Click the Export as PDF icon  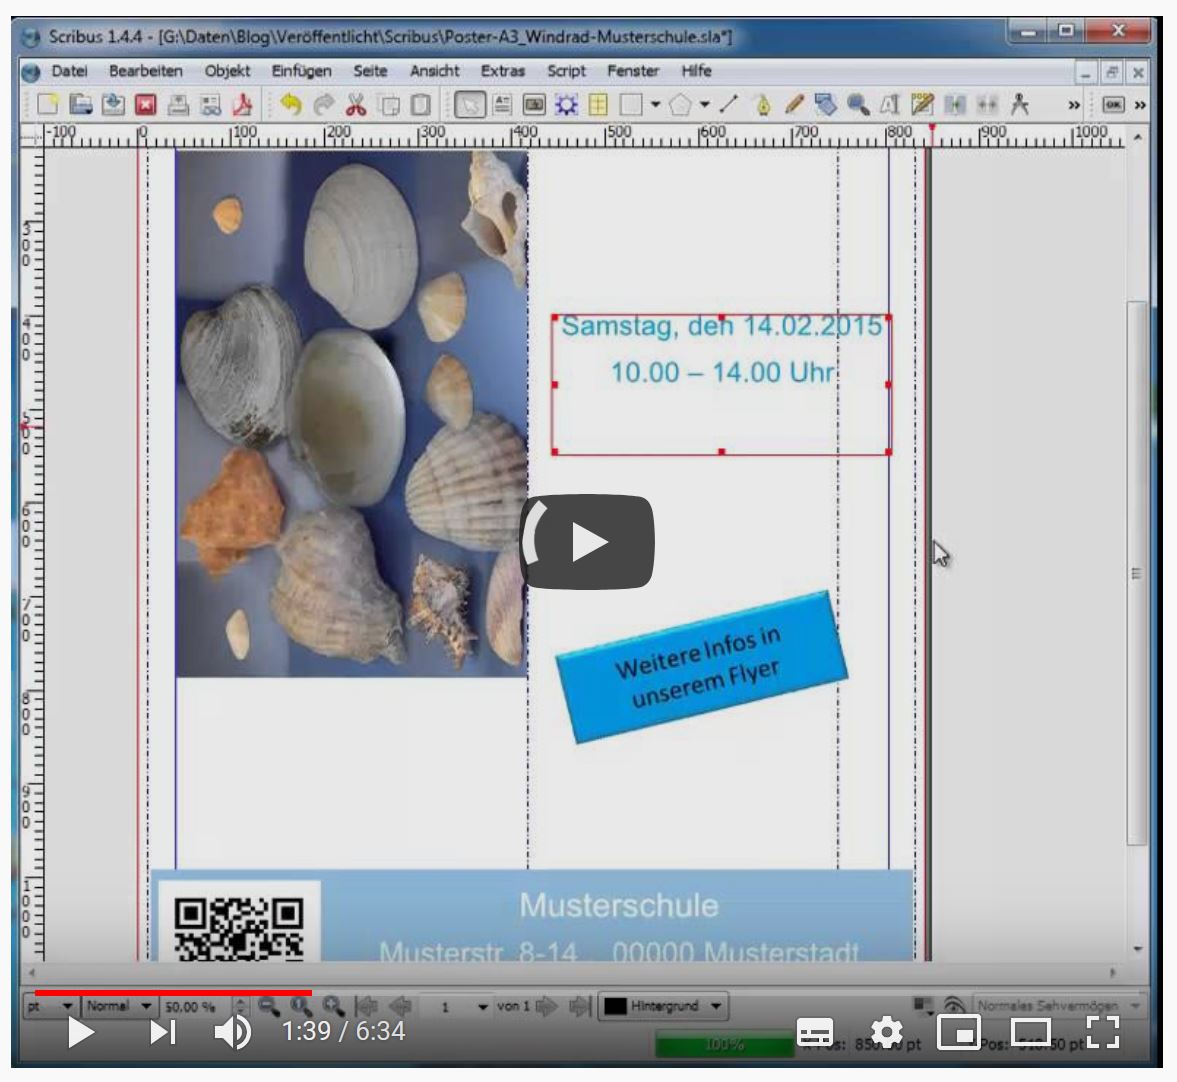pyautogui.click(x=242, y=104)
